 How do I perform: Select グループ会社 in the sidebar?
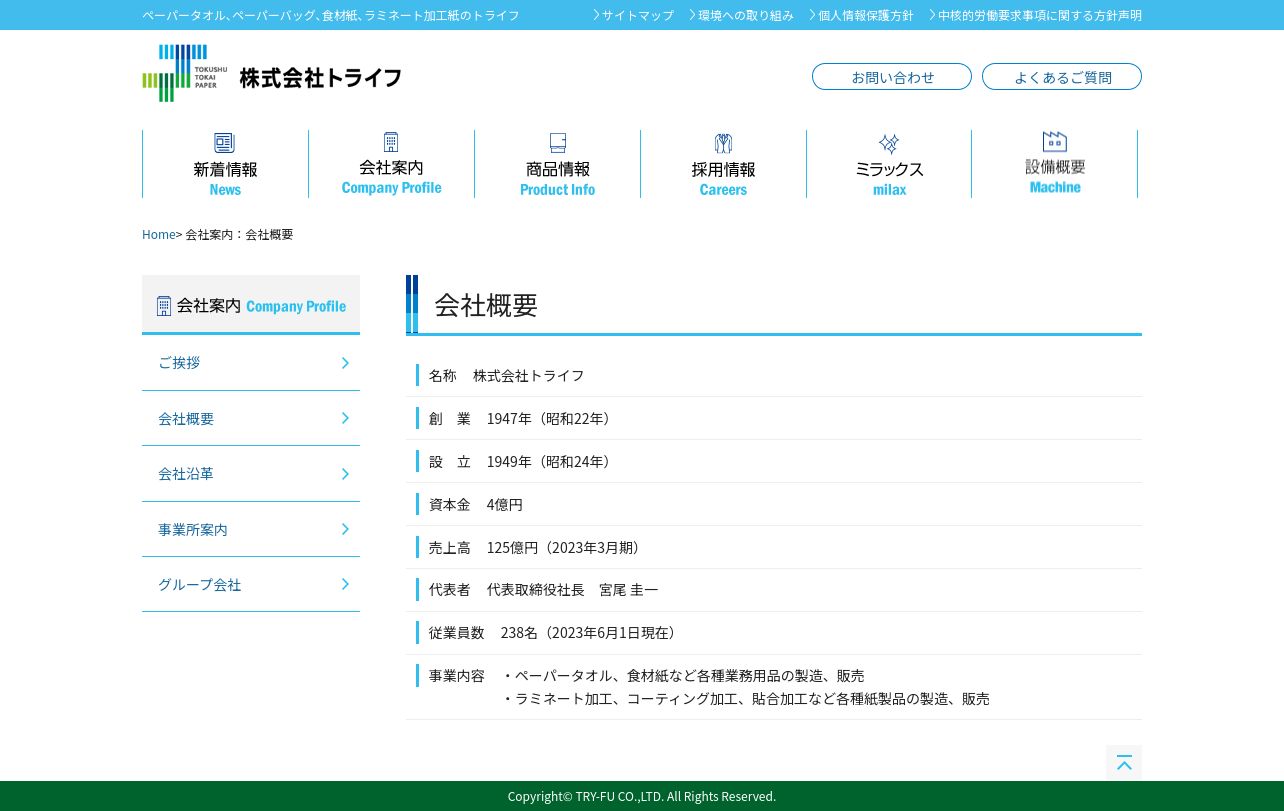(251, 584)
